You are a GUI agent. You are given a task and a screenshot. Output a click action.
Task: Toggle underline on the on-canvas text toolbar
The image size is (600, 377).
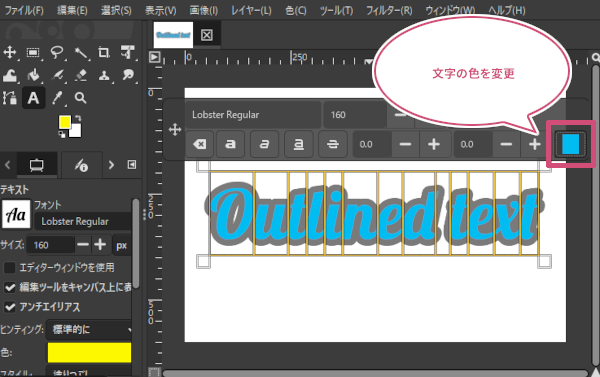coord(299,144)
